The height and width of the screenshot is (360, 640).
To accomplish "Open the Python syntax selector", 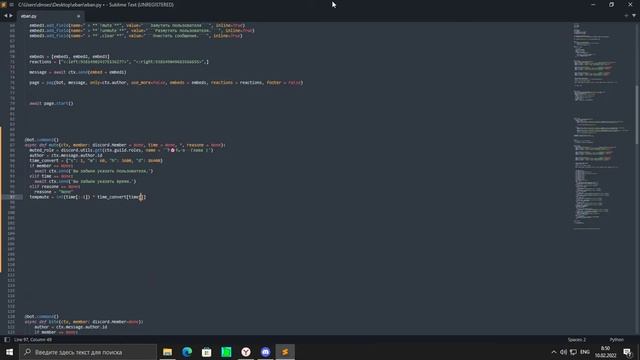I will (x=616, y=340).
